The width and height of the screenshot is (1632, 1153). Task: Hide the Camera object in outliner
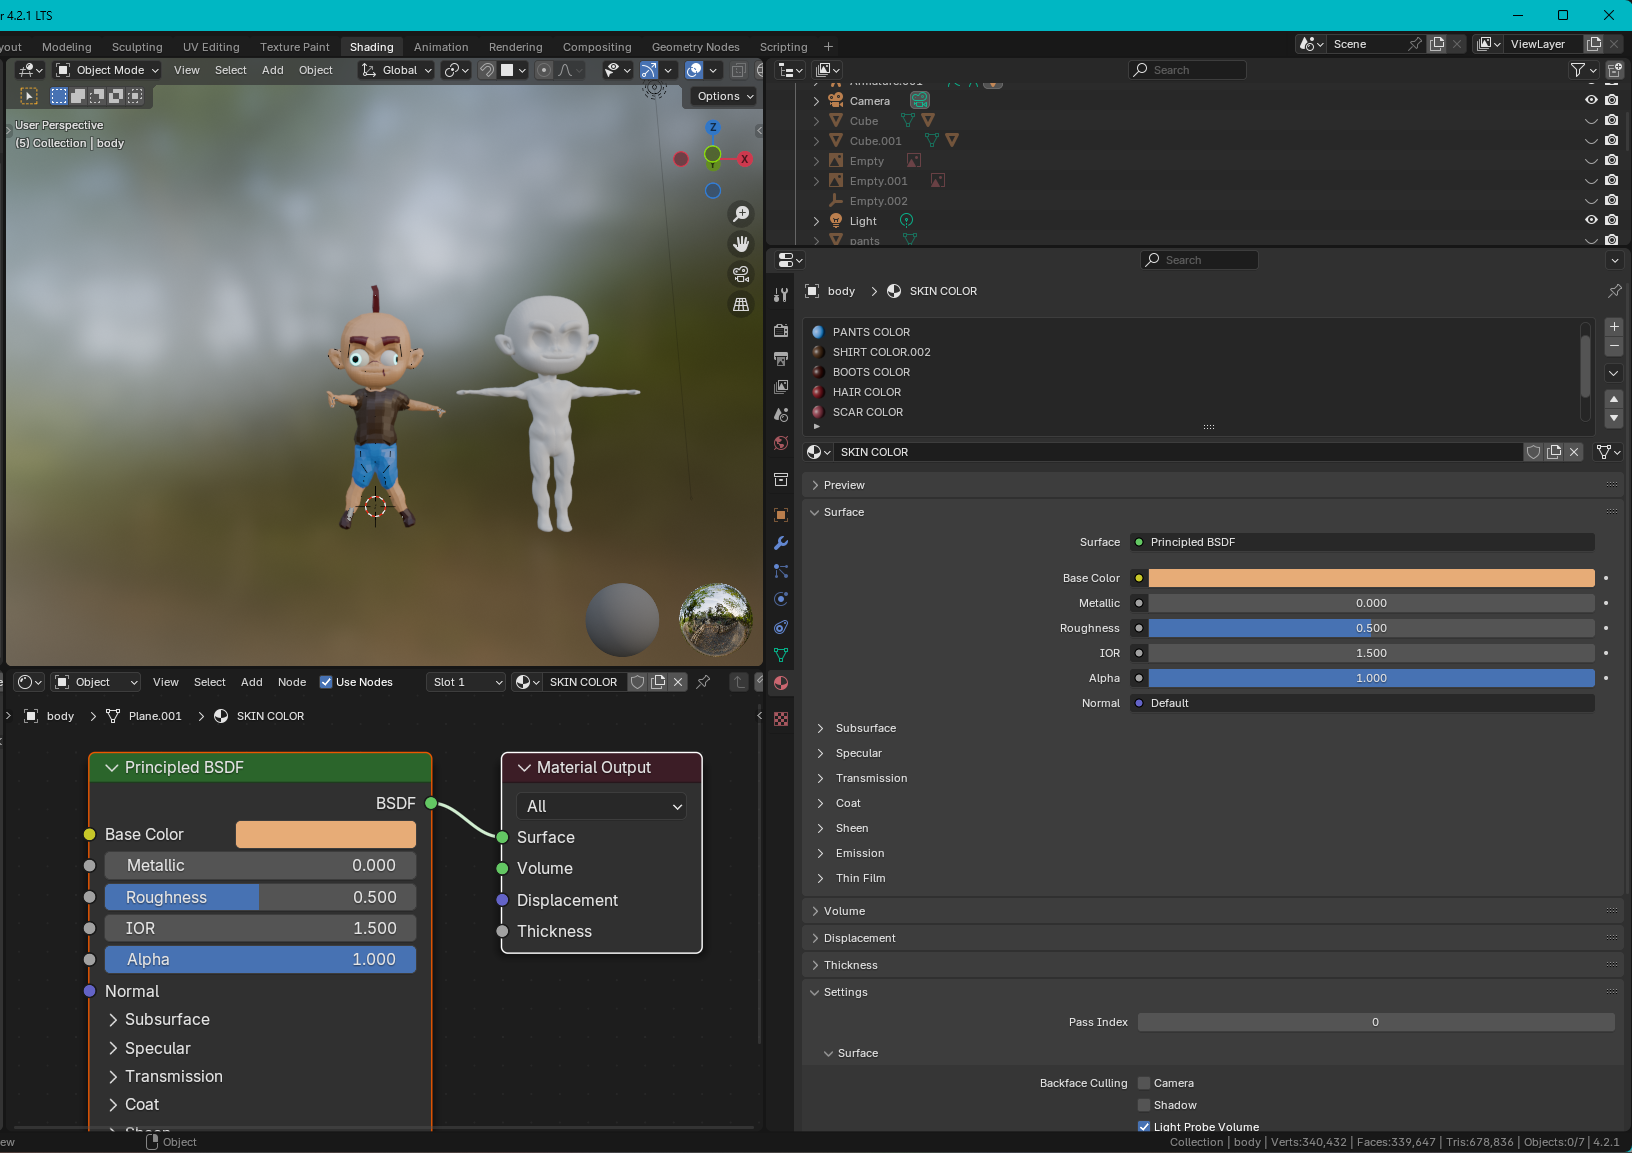tap(1591, 100)
